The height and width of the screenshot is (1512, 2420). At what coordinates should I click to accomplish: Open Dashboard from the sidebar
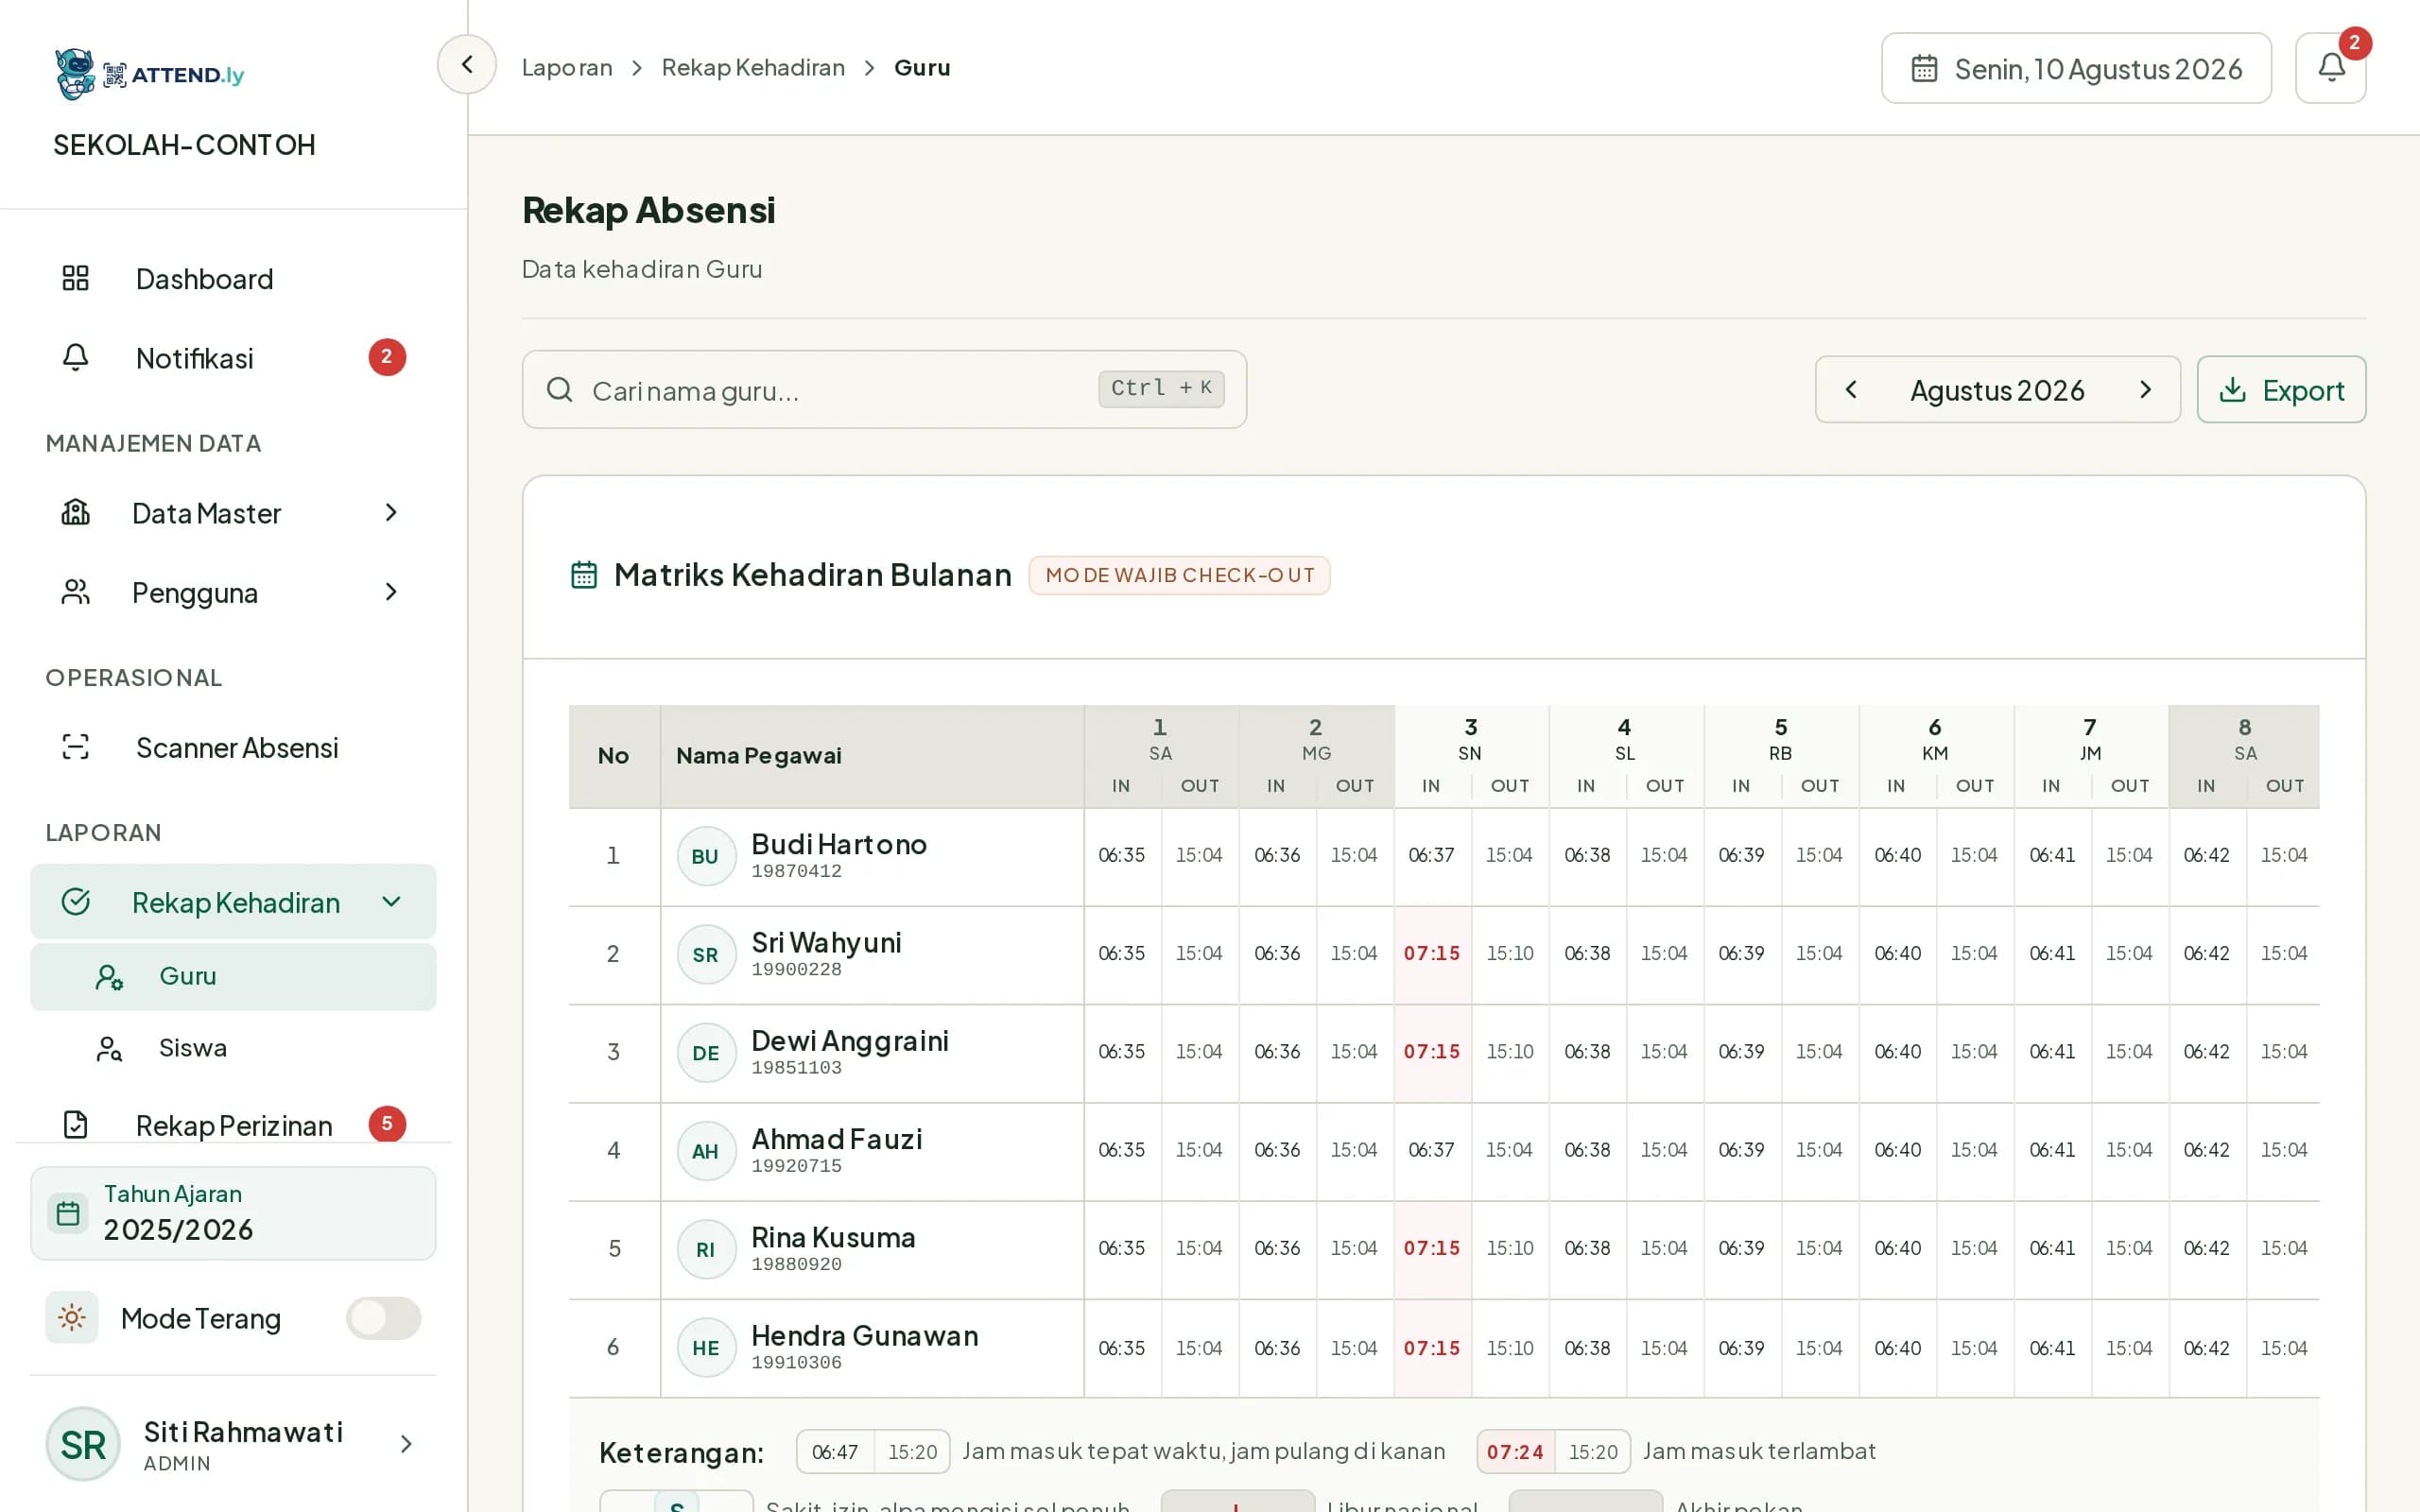point(233,279)
